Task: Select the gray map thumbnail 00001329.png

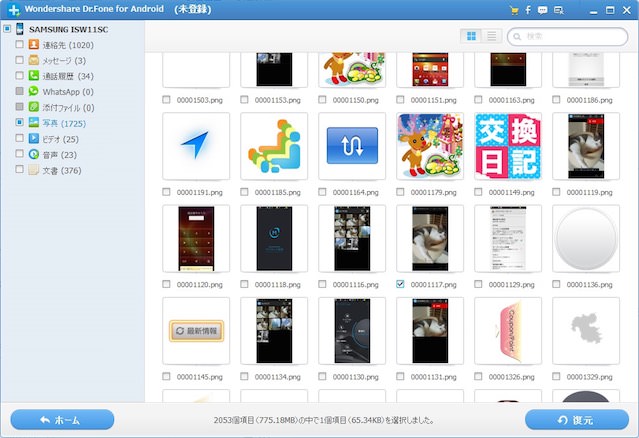Action: [586, 331]
